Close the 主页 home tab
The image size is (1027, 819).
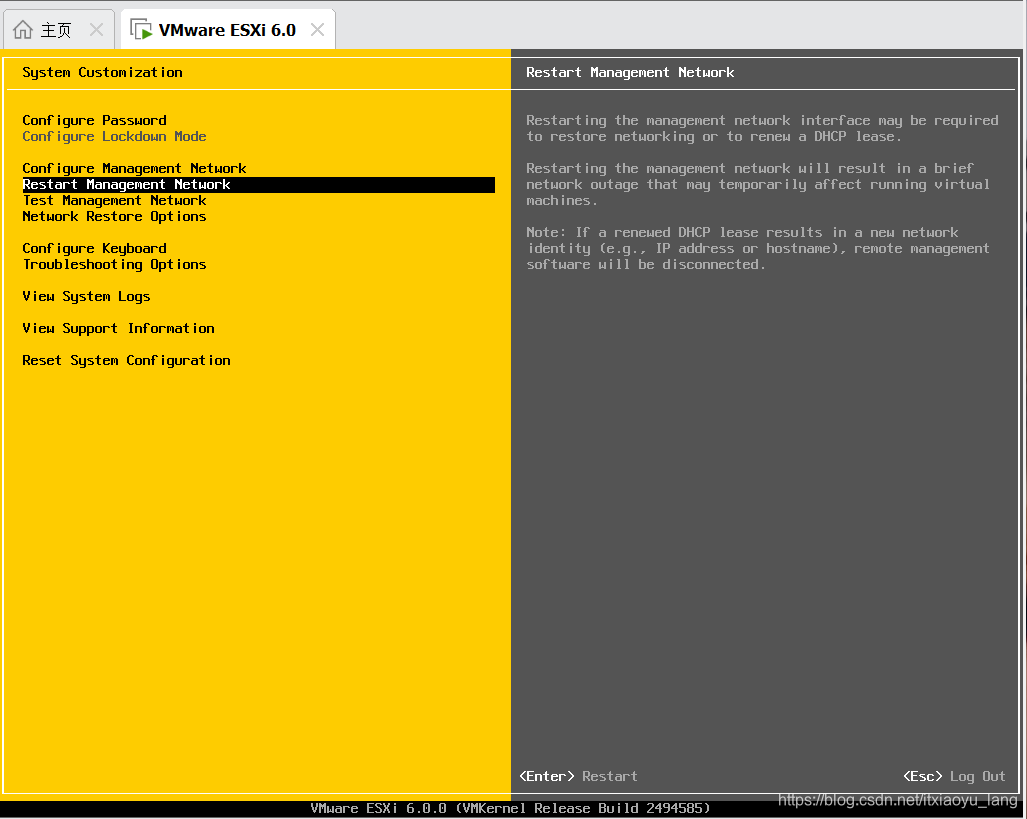coord(96,29)
